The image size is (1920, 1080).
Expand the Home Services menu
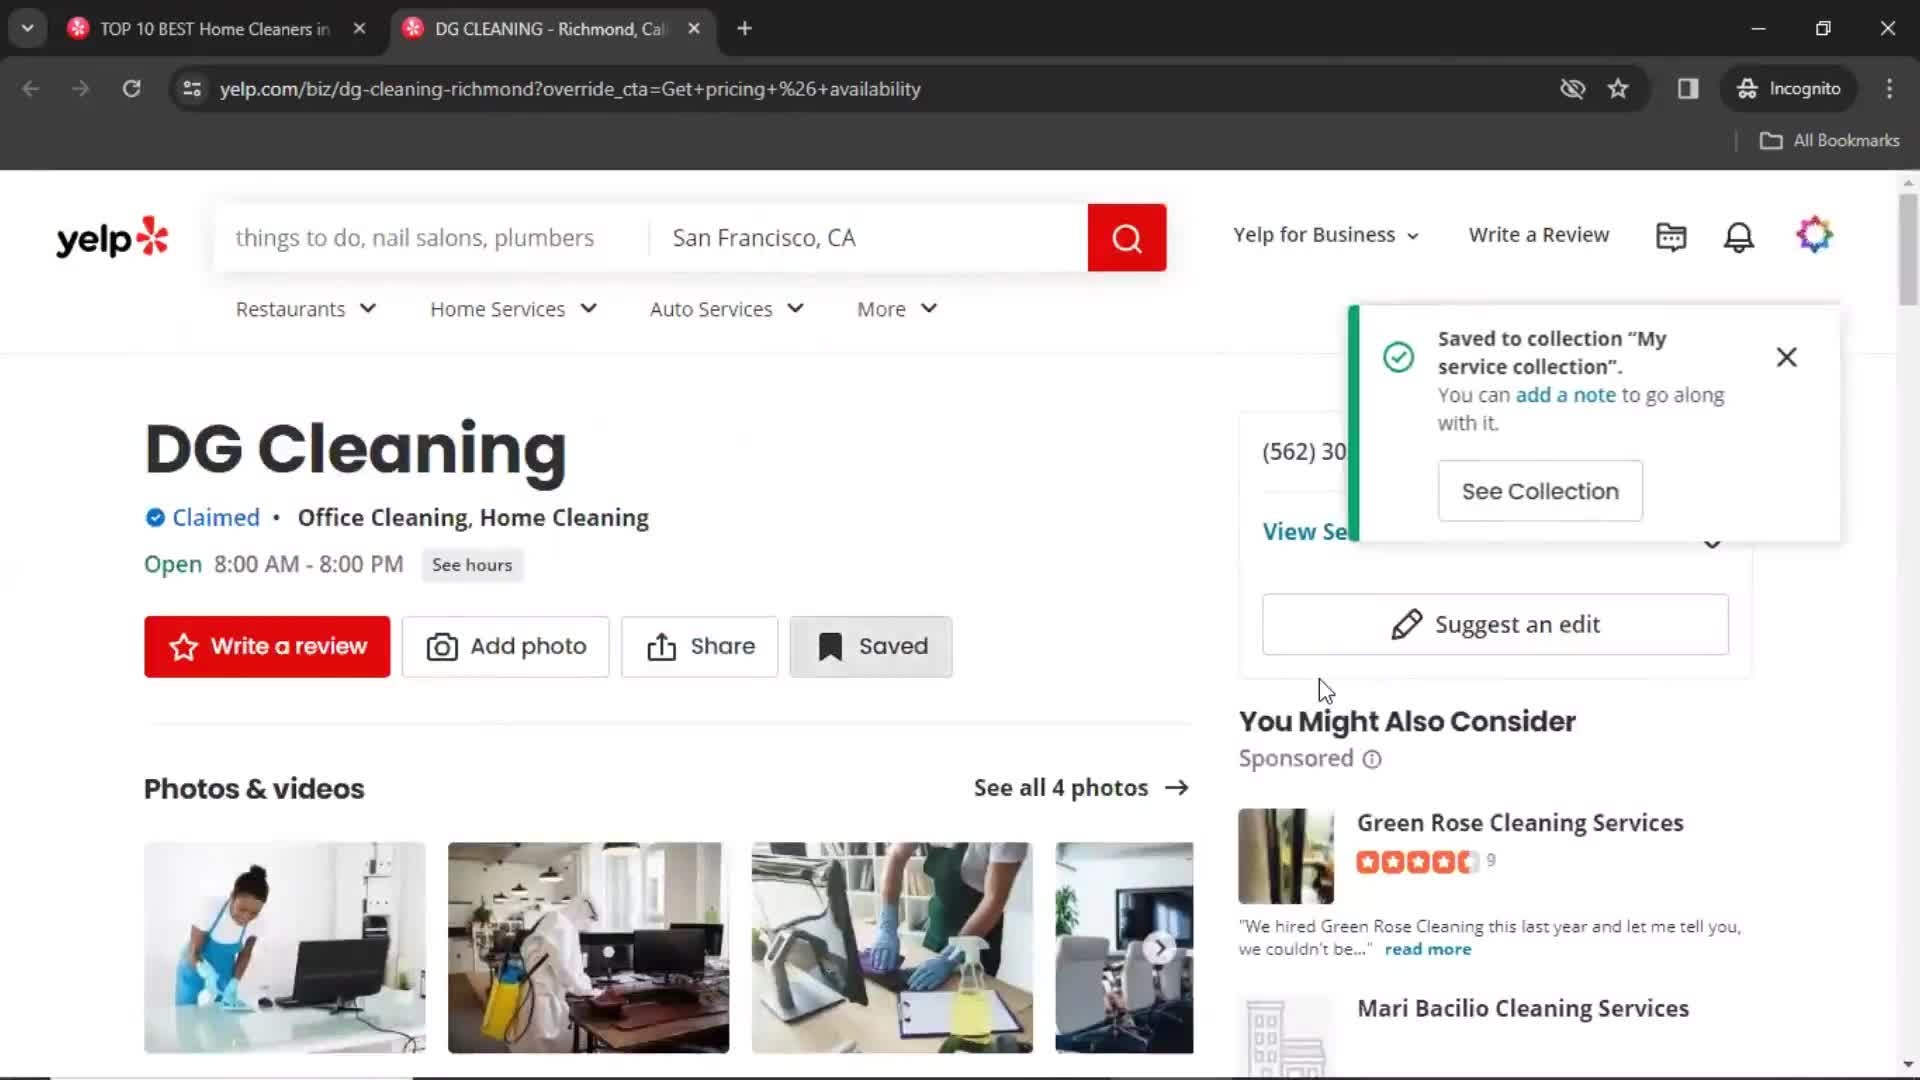(x=513, y=310)
